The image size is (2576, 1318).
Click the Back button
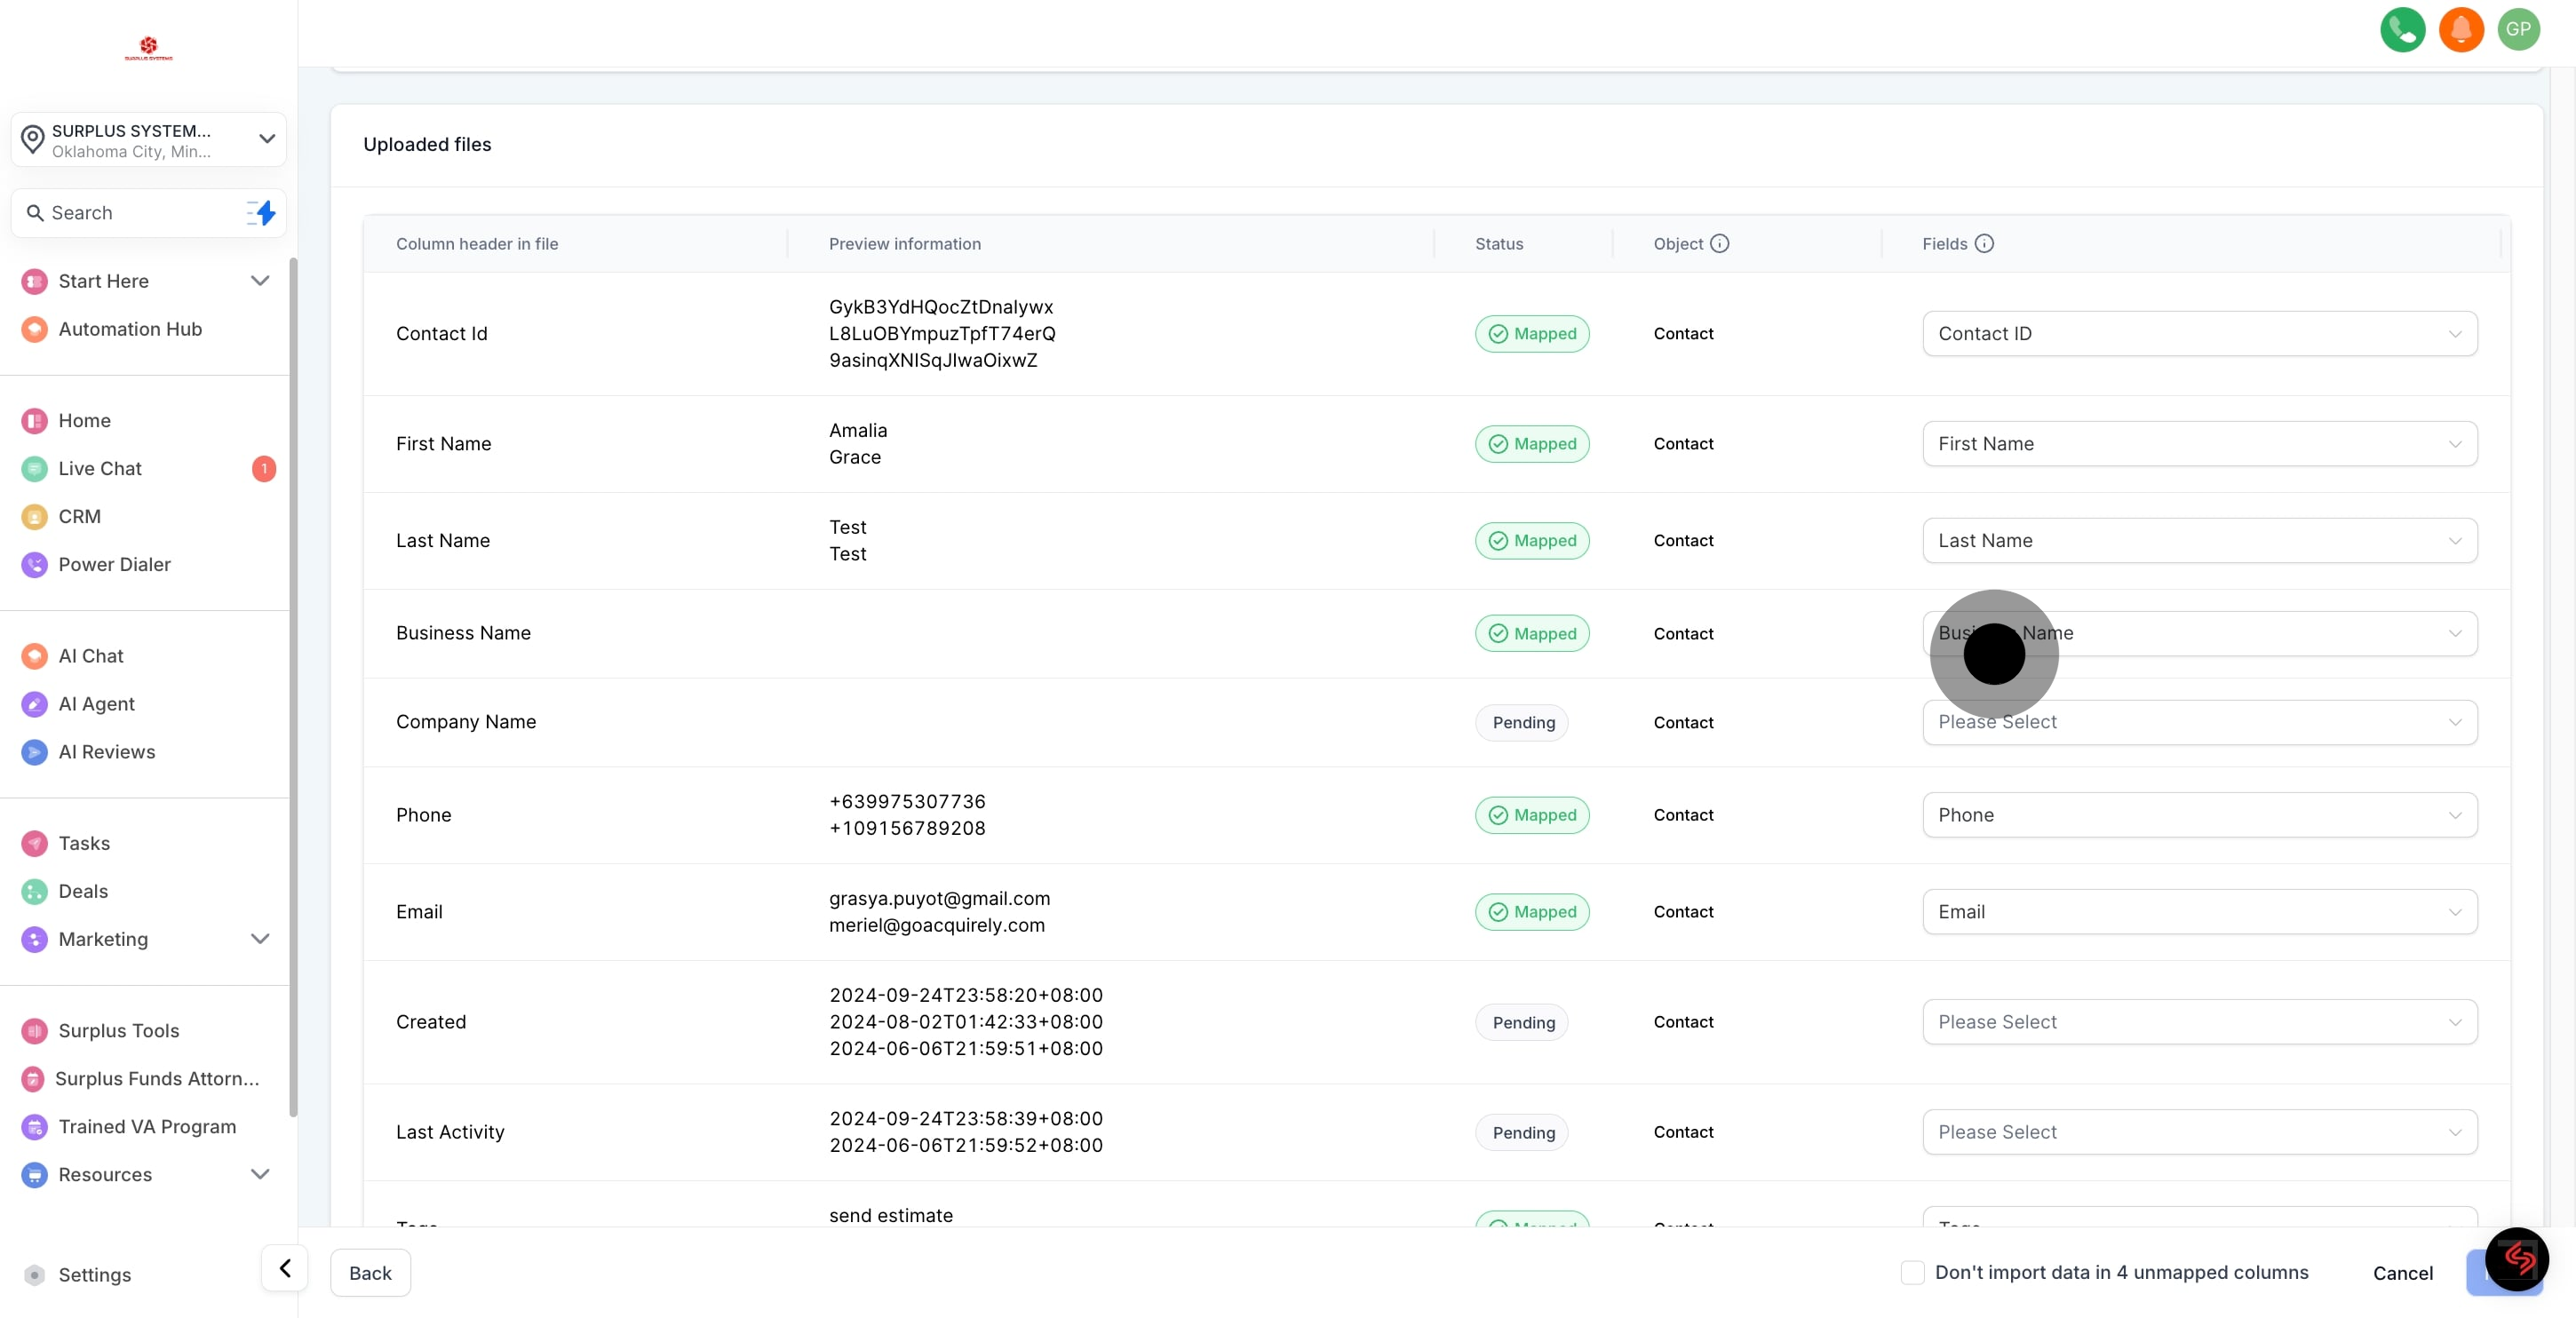[x=370, y=1273]
